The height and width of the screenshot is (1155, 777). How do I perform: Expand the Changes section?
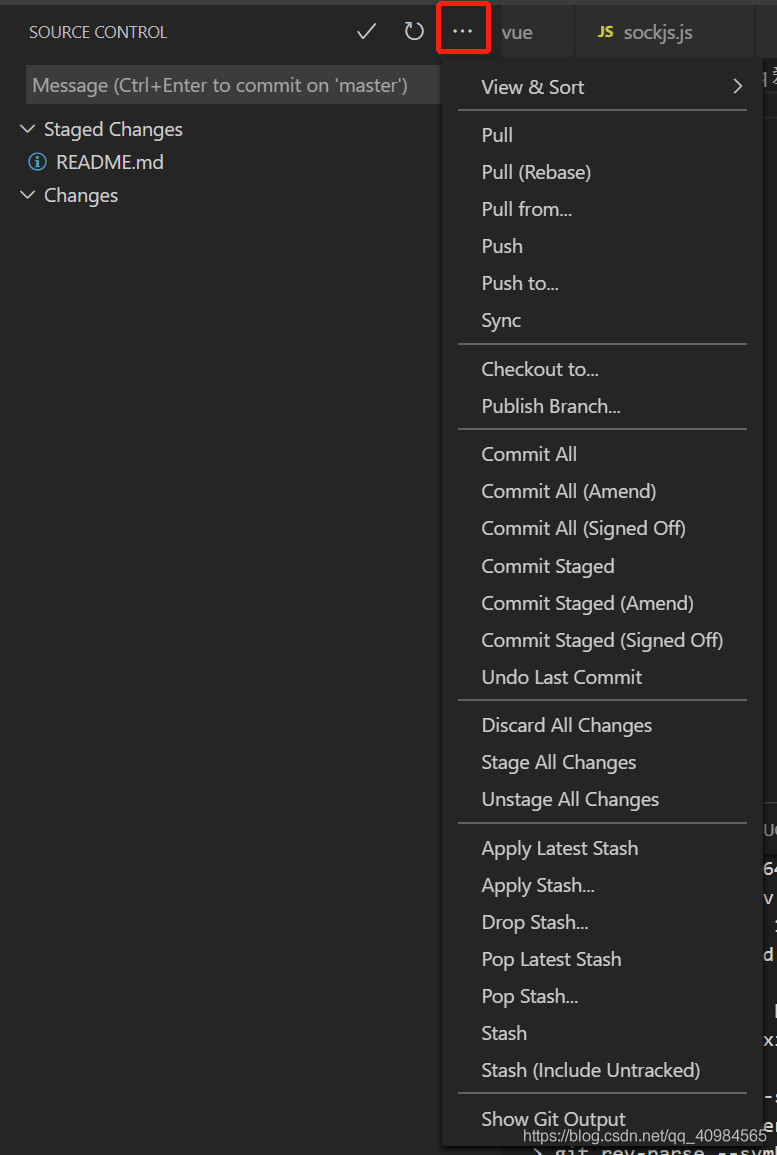tap(27, 195)
